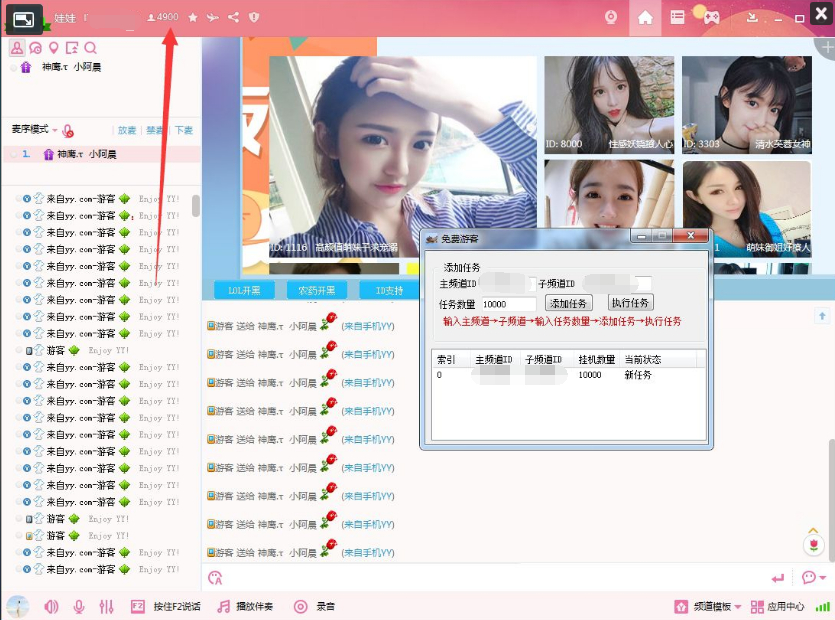Click the signal strength bars icon

point(823,606)
